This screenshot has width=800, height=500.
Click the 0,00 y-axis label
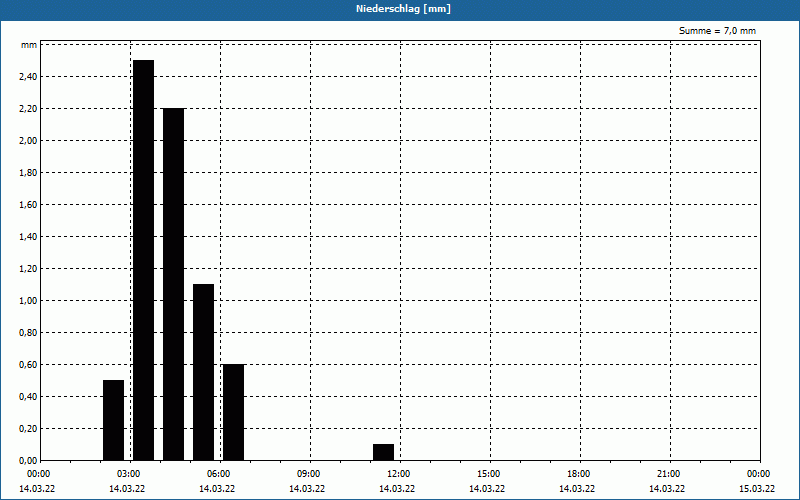pos(28,461)
